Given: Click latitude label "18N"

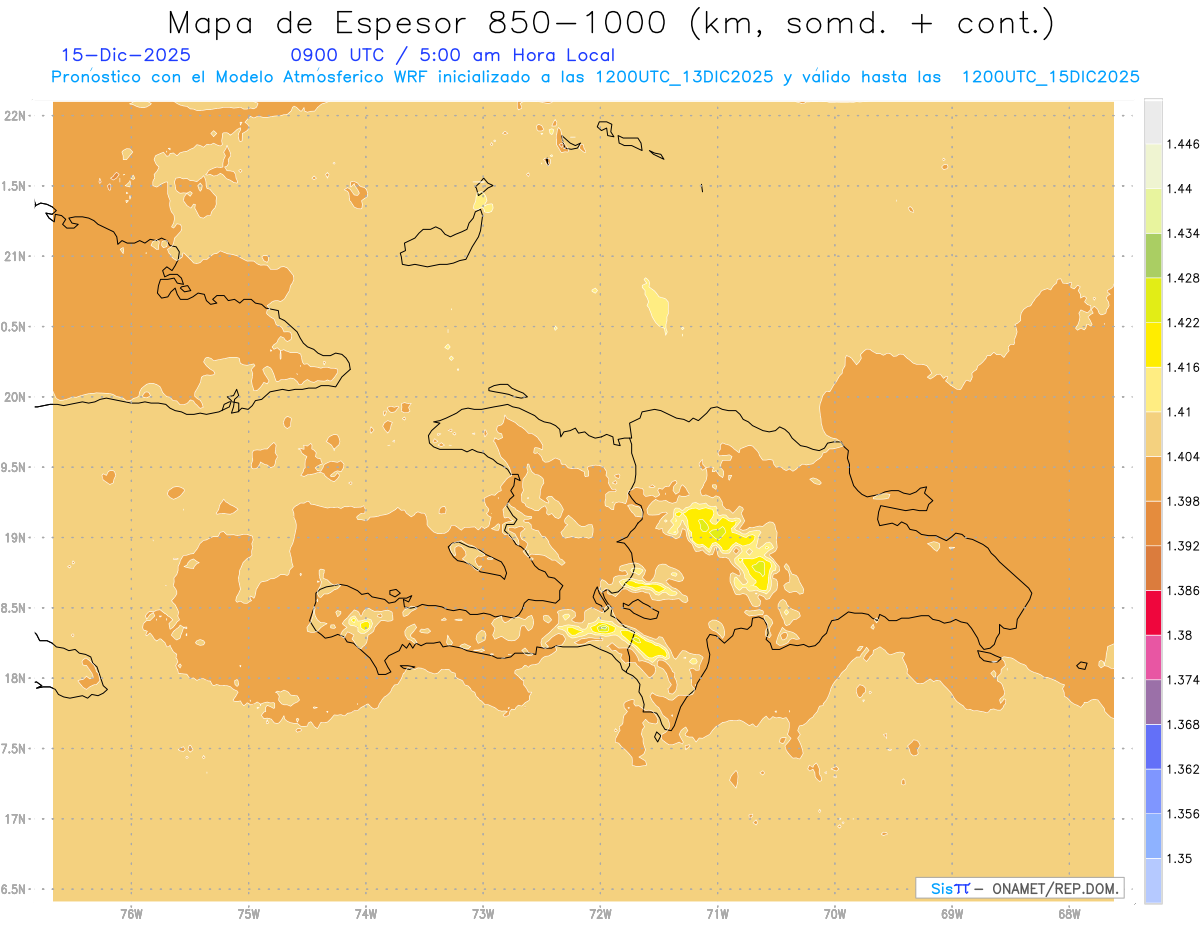Looking at the screenshot, I should 16,679.
